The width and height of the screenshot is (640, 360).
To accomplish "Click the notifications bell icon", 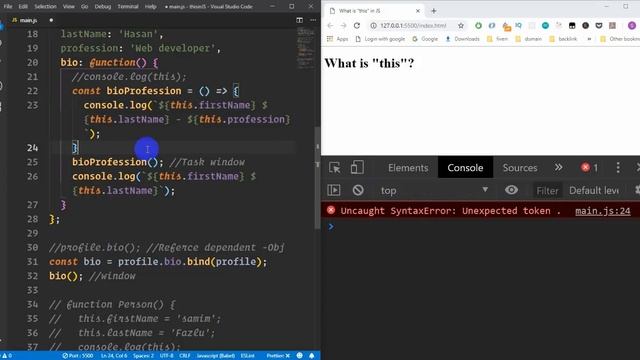I will pos(312,356).
